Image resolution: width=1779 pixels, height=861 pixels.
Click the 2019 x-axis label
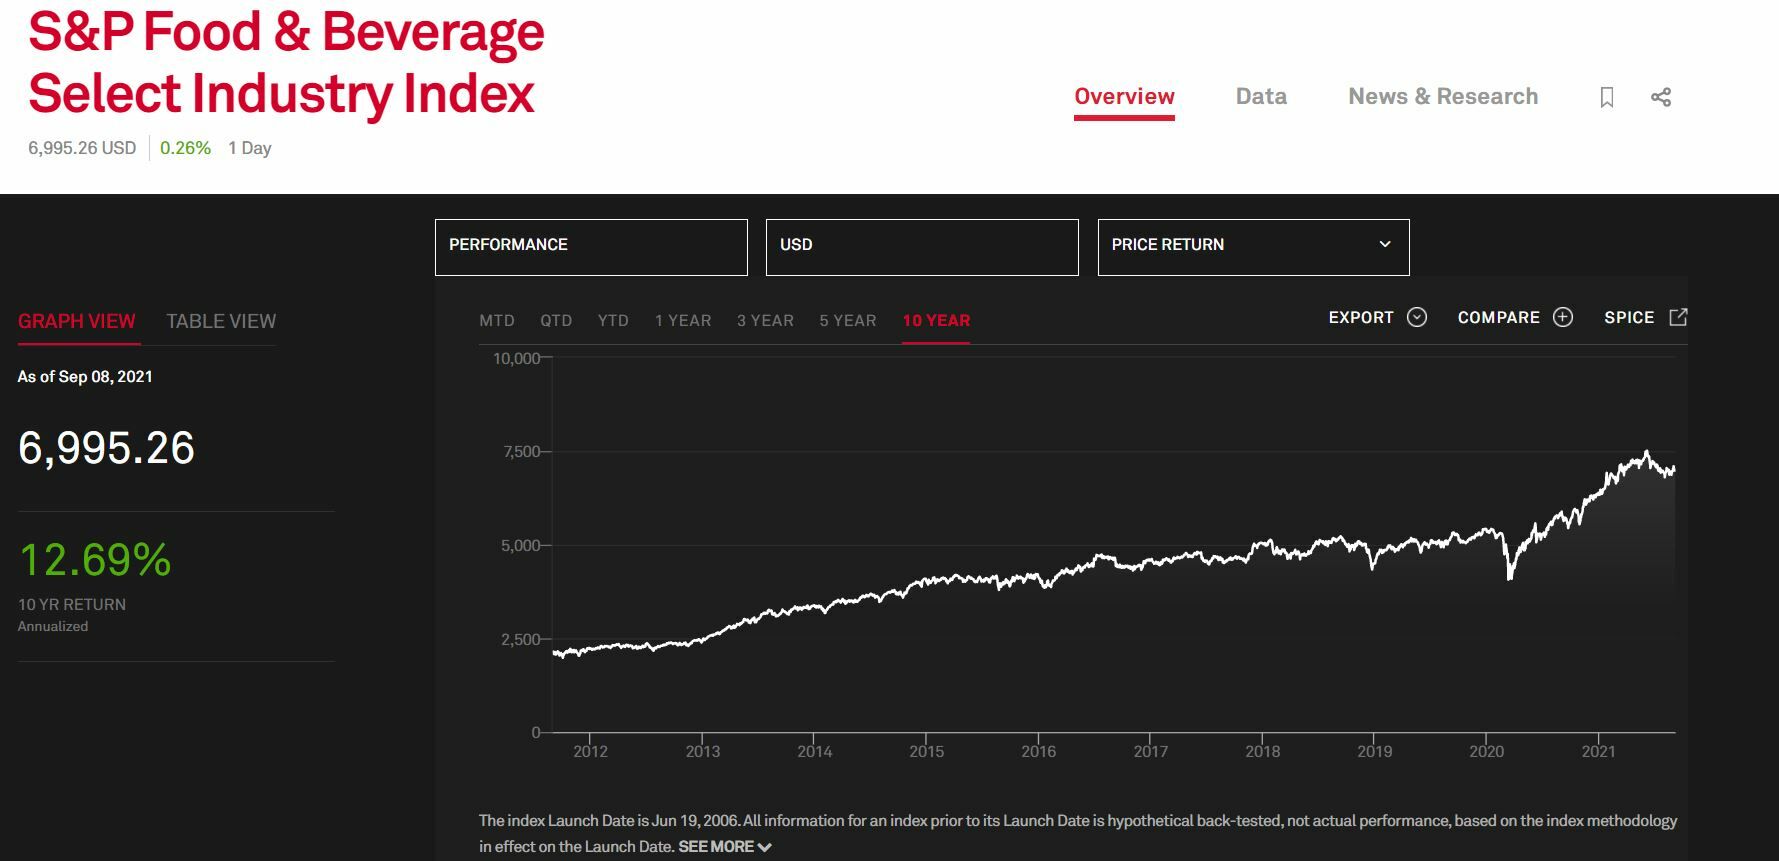click(x=1374, y=752)
